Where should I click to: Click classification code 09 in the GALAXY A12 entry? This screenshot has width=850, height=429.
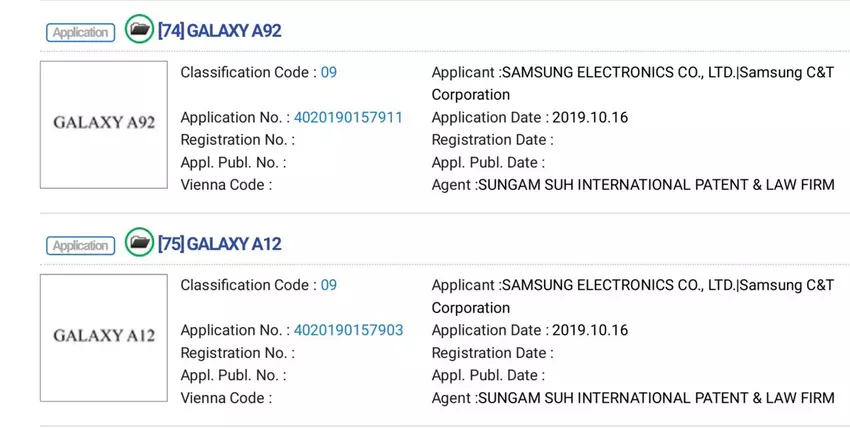pyautogui.click(x=329, y=285)
